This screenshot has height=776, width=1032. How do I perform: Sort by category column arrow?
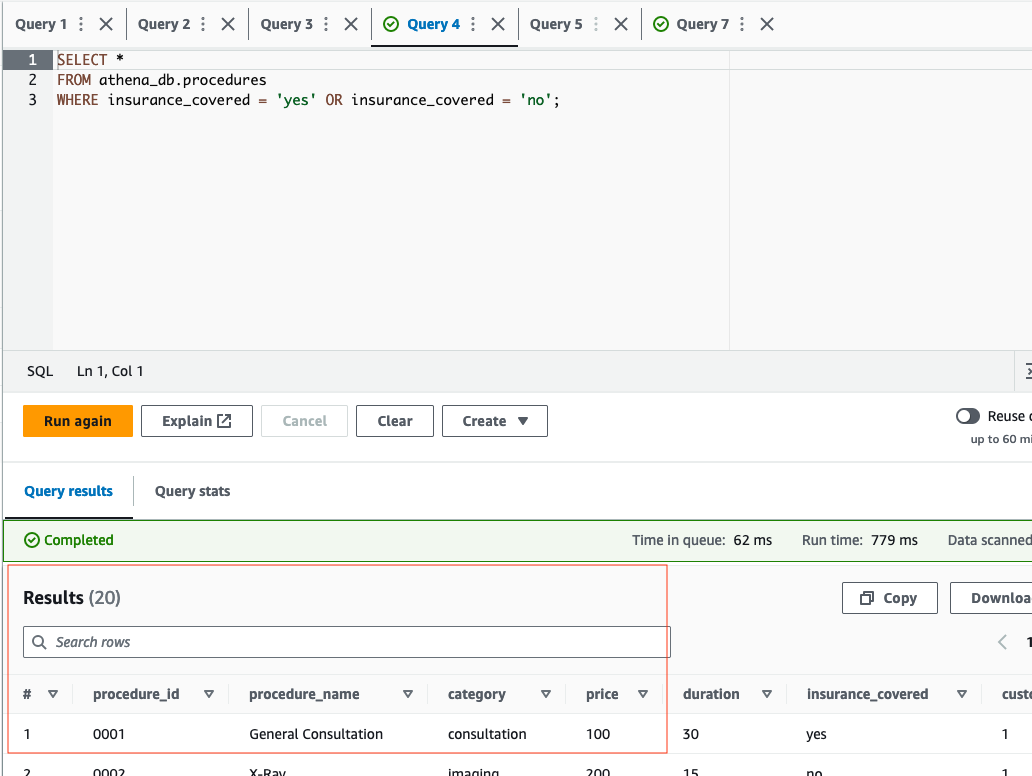(546, 694)
